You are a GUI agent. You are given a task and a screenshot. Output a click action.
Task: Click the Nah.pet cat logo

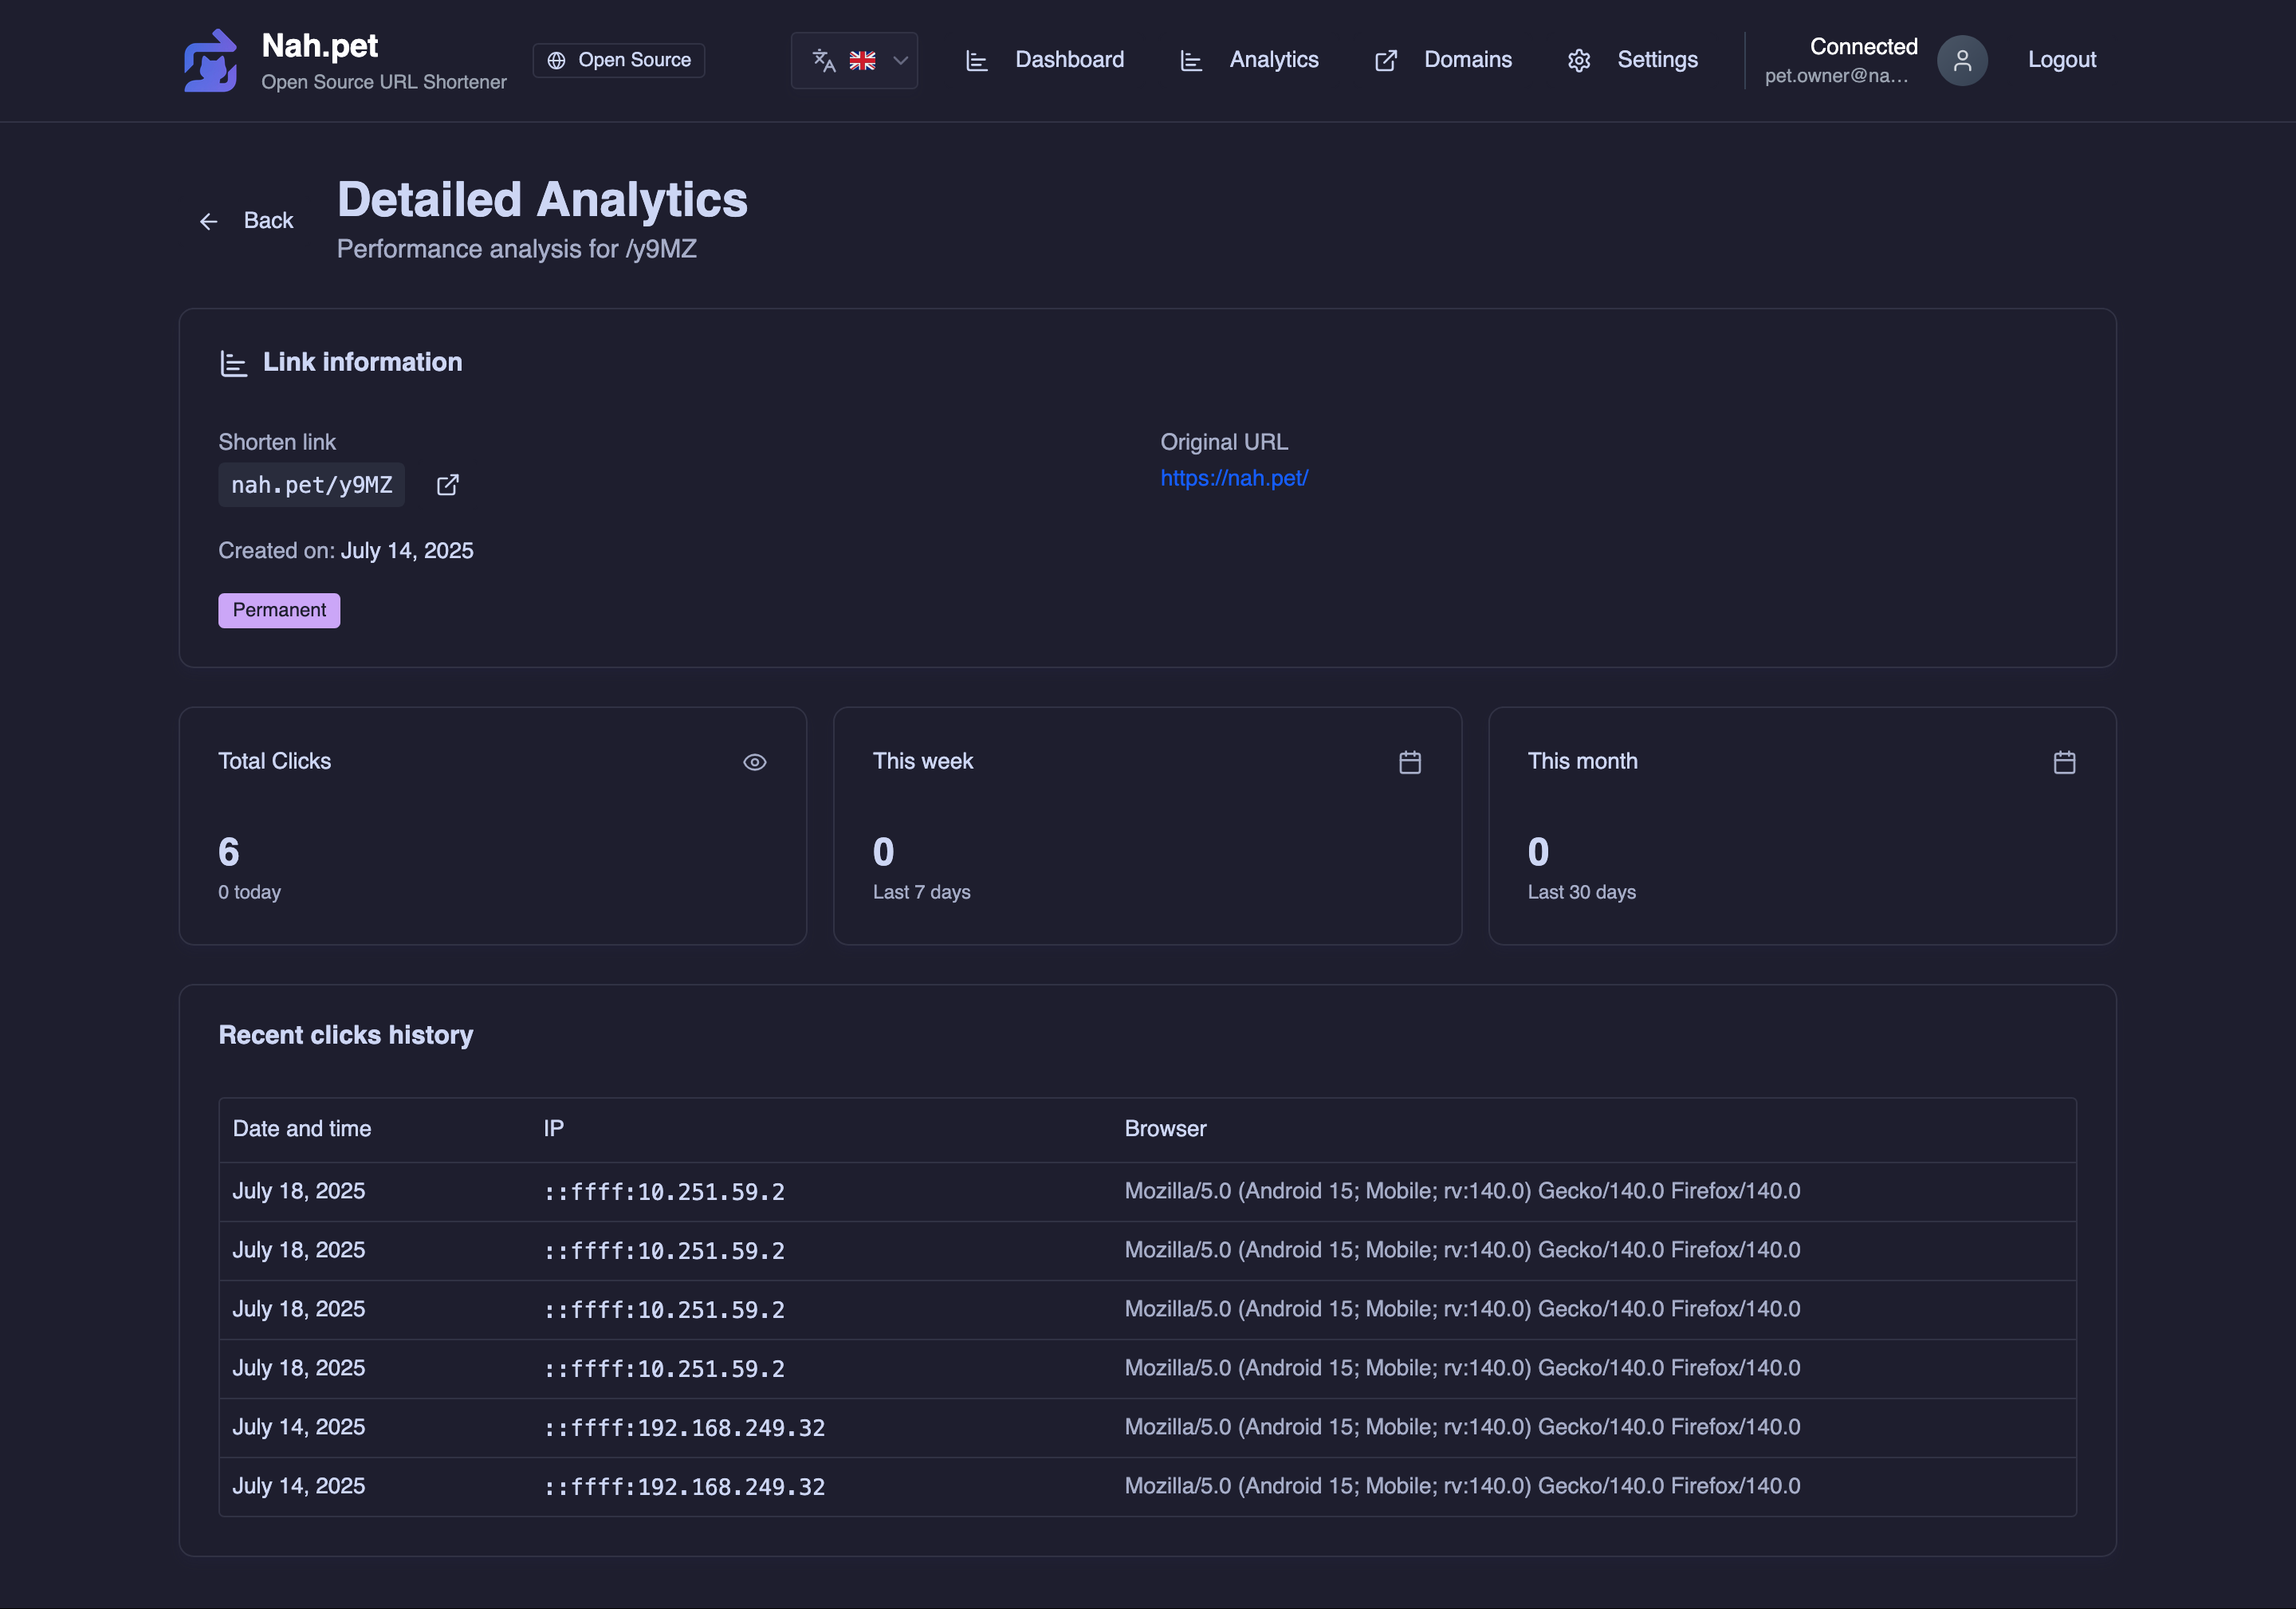pos(211,60)
